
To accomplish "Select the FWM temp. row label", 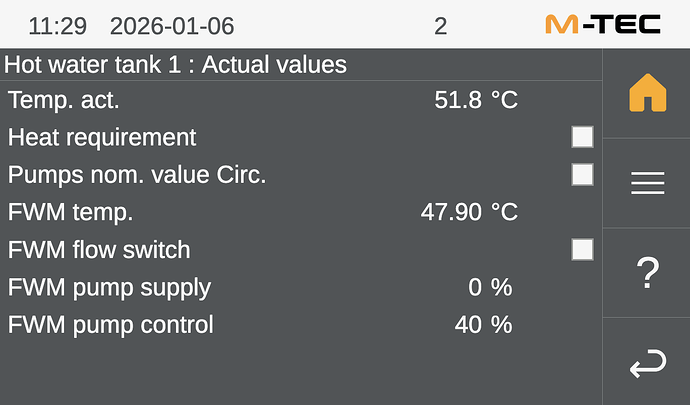I will [70, 212].
